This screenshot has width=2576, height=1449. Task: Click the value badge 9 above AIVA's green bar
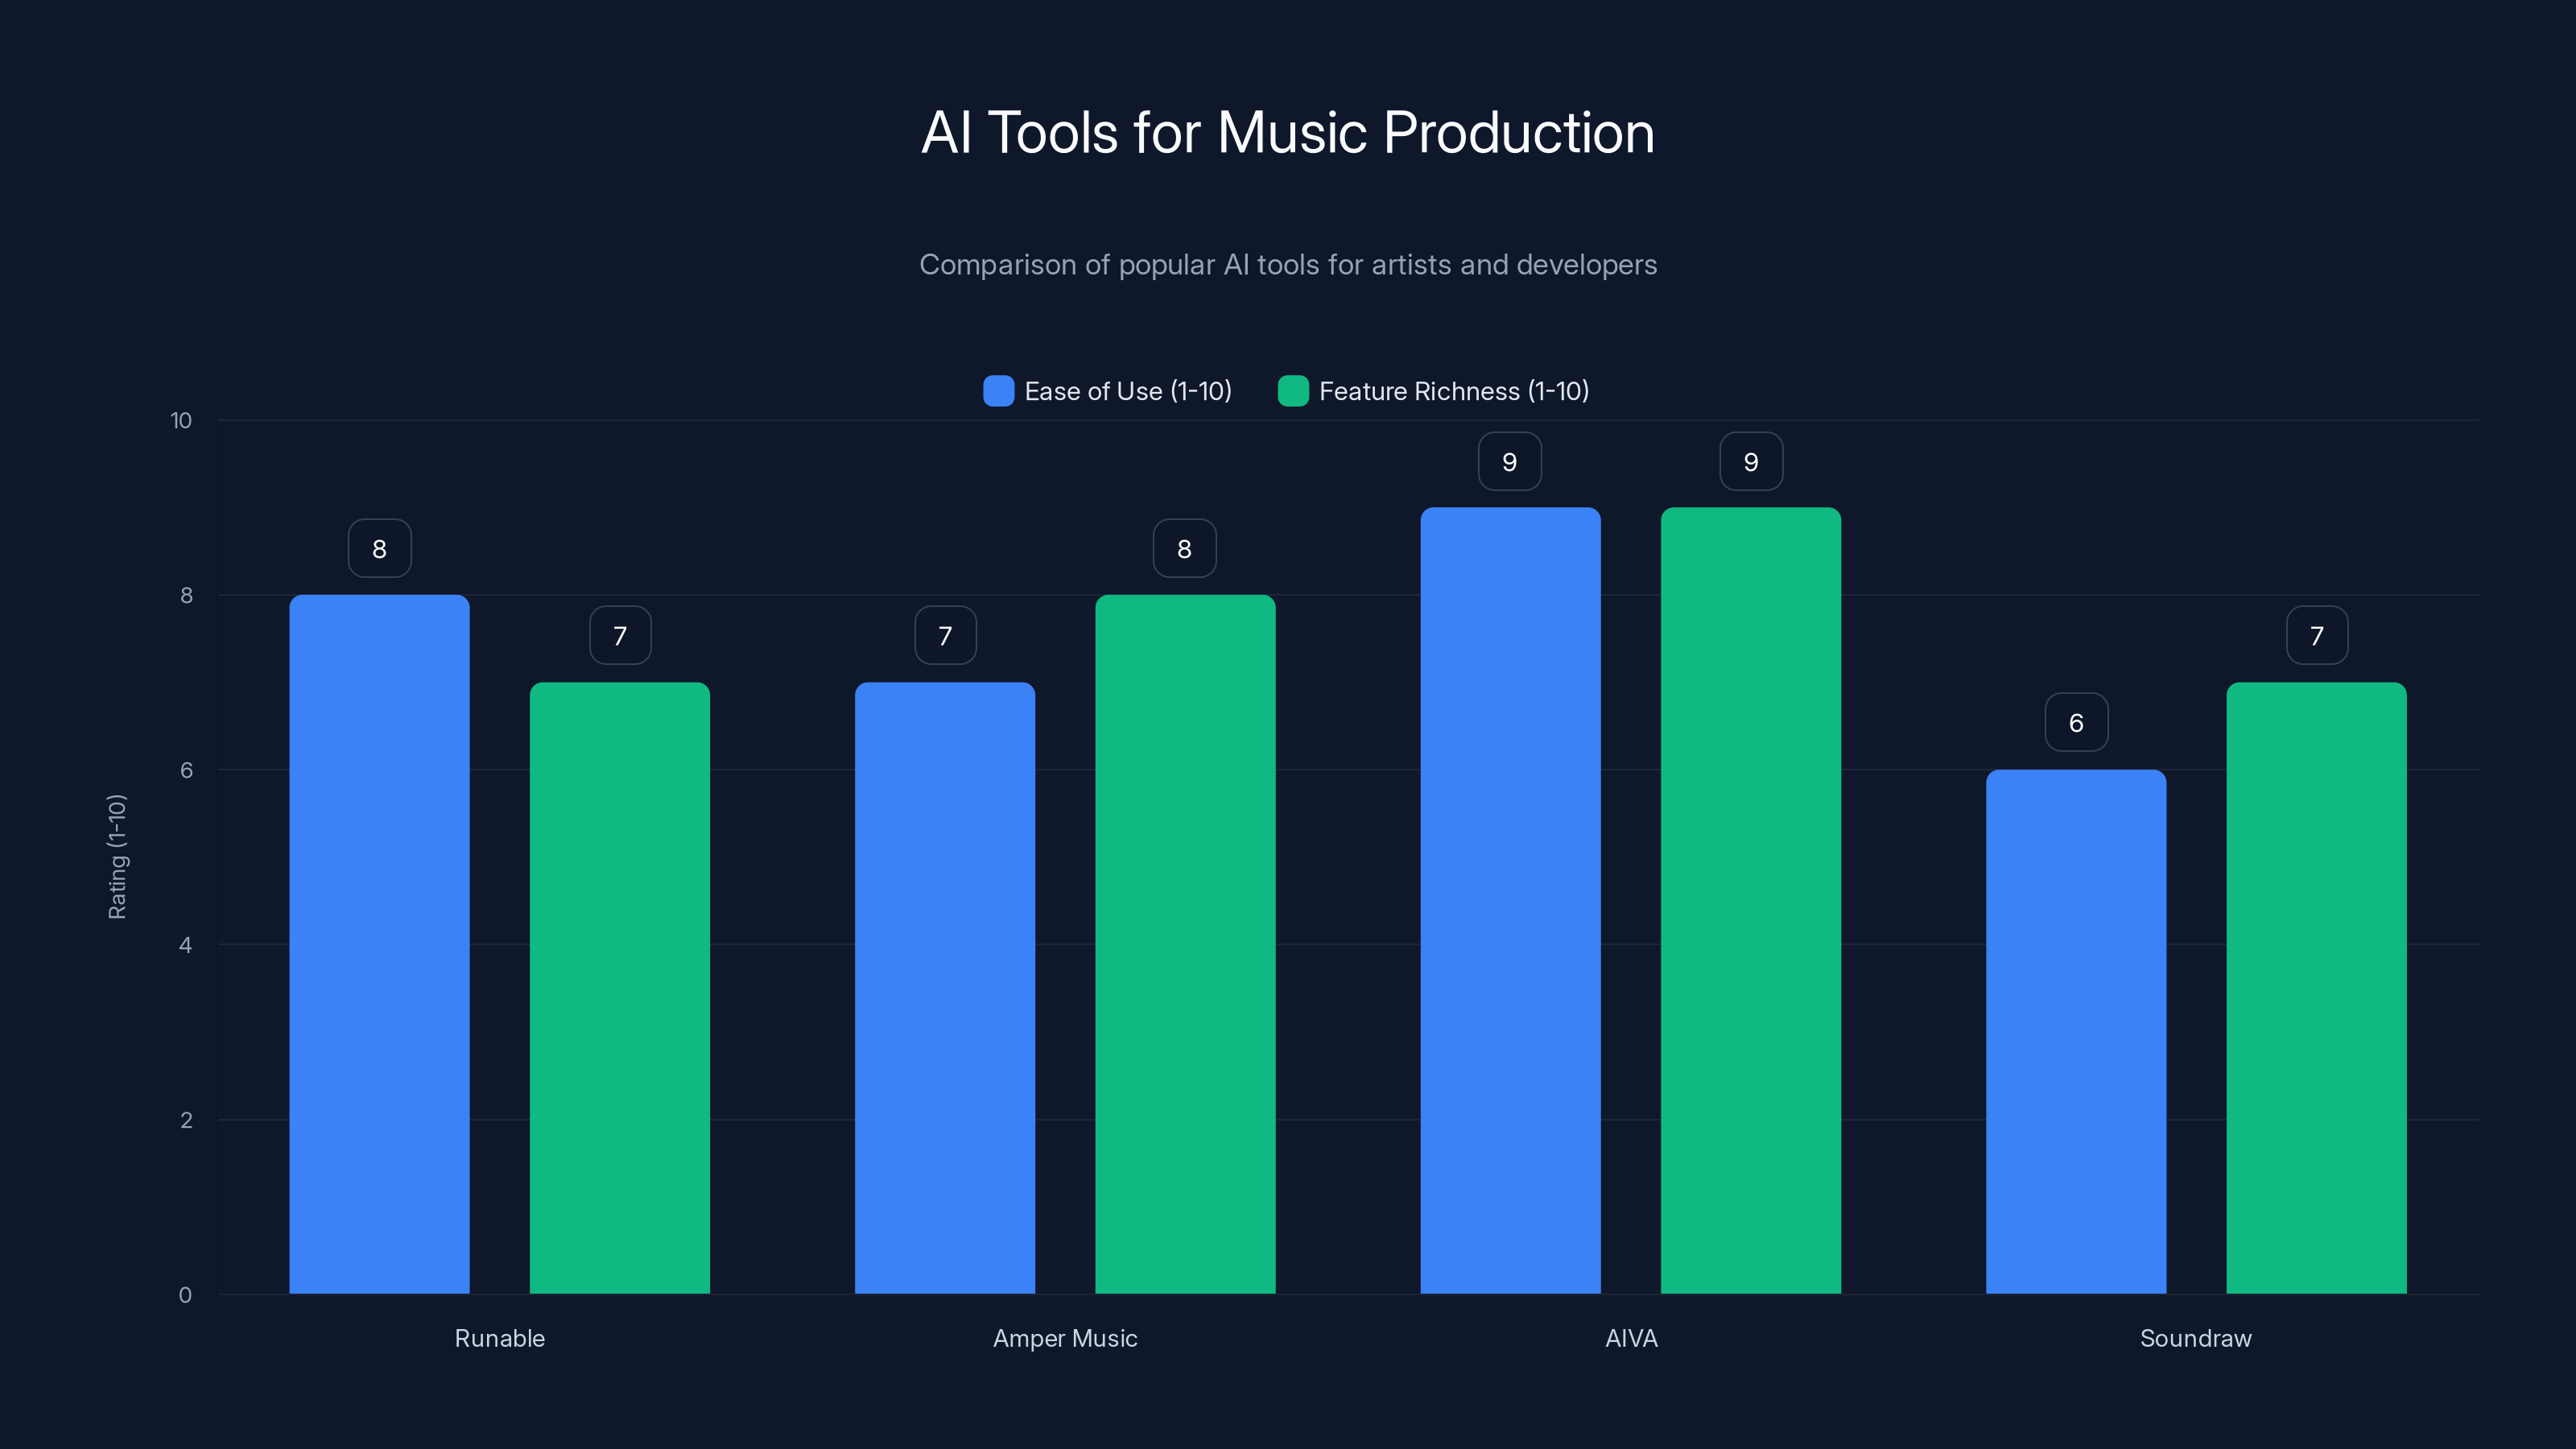point(1750,461)
